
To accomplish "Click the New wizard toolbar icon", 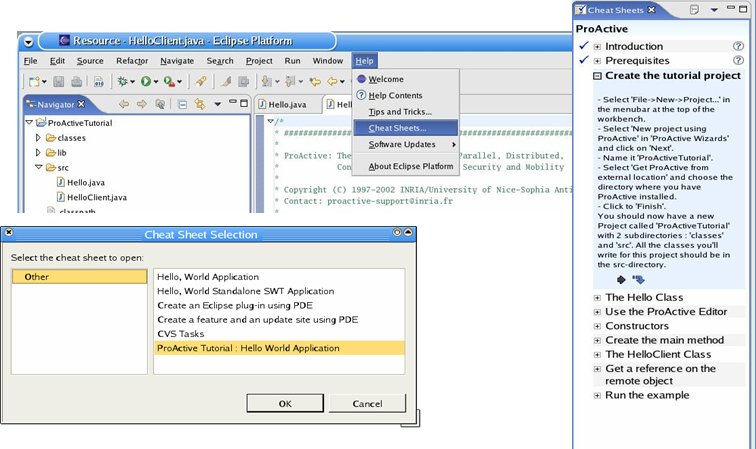I will click(34, 82).
